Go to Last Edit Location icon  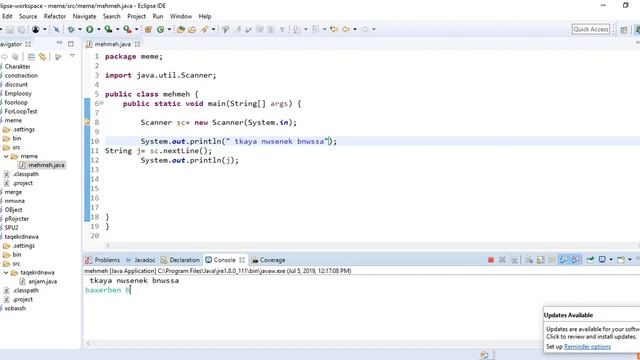(334, 29)
